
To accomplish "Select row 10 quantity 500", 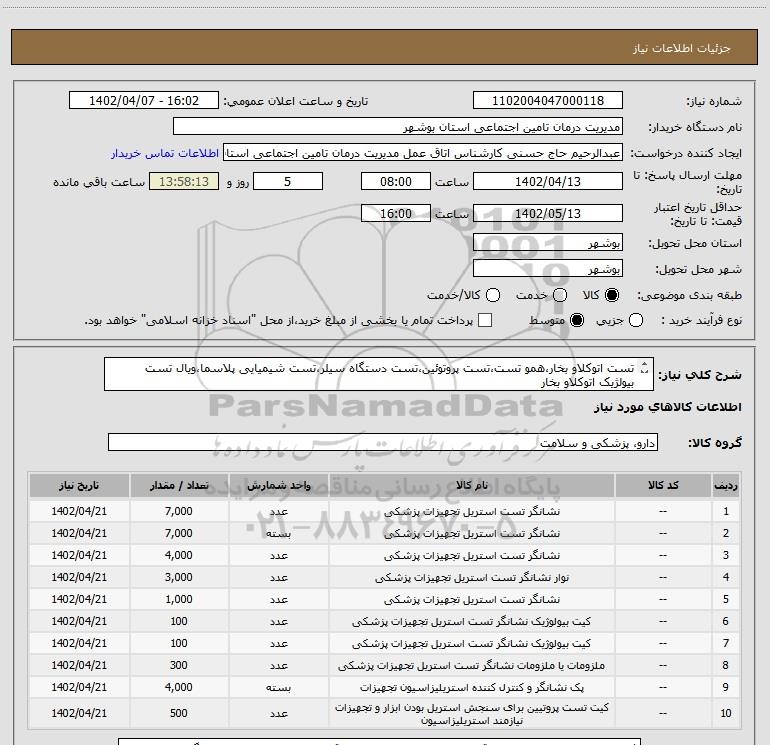I will click(x=179, y=713).
